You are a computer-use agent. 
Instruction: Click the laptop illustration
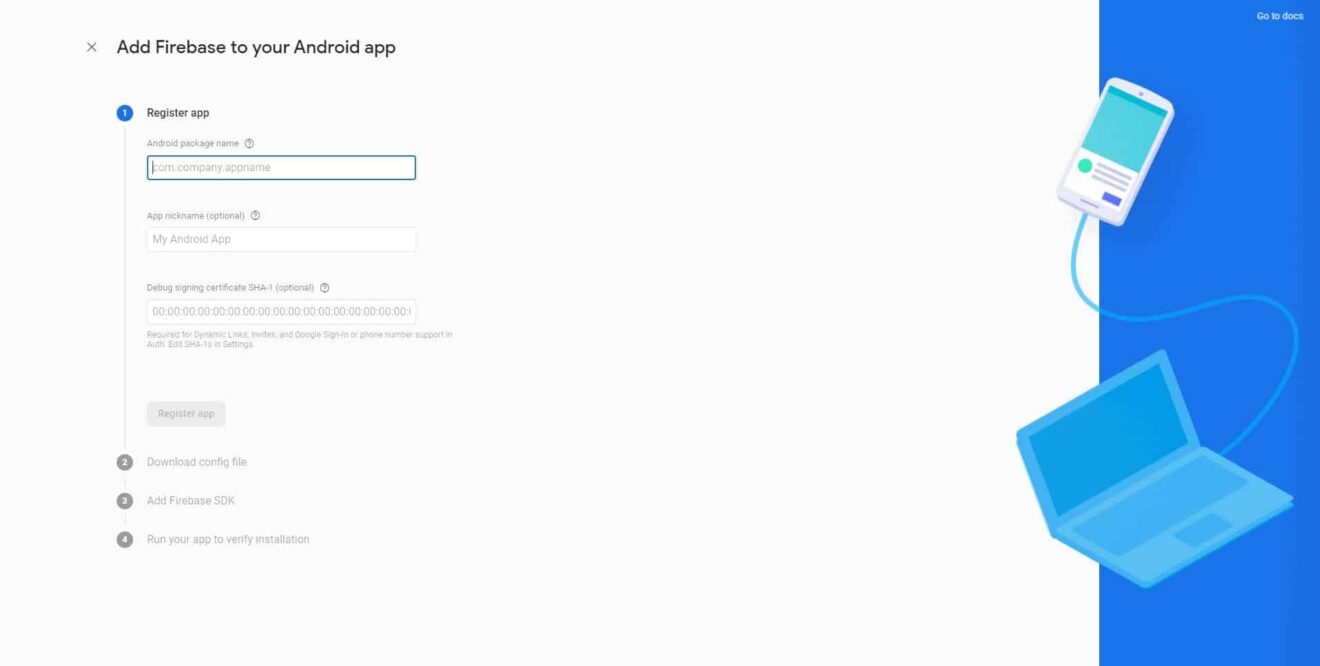(1154, 468)
